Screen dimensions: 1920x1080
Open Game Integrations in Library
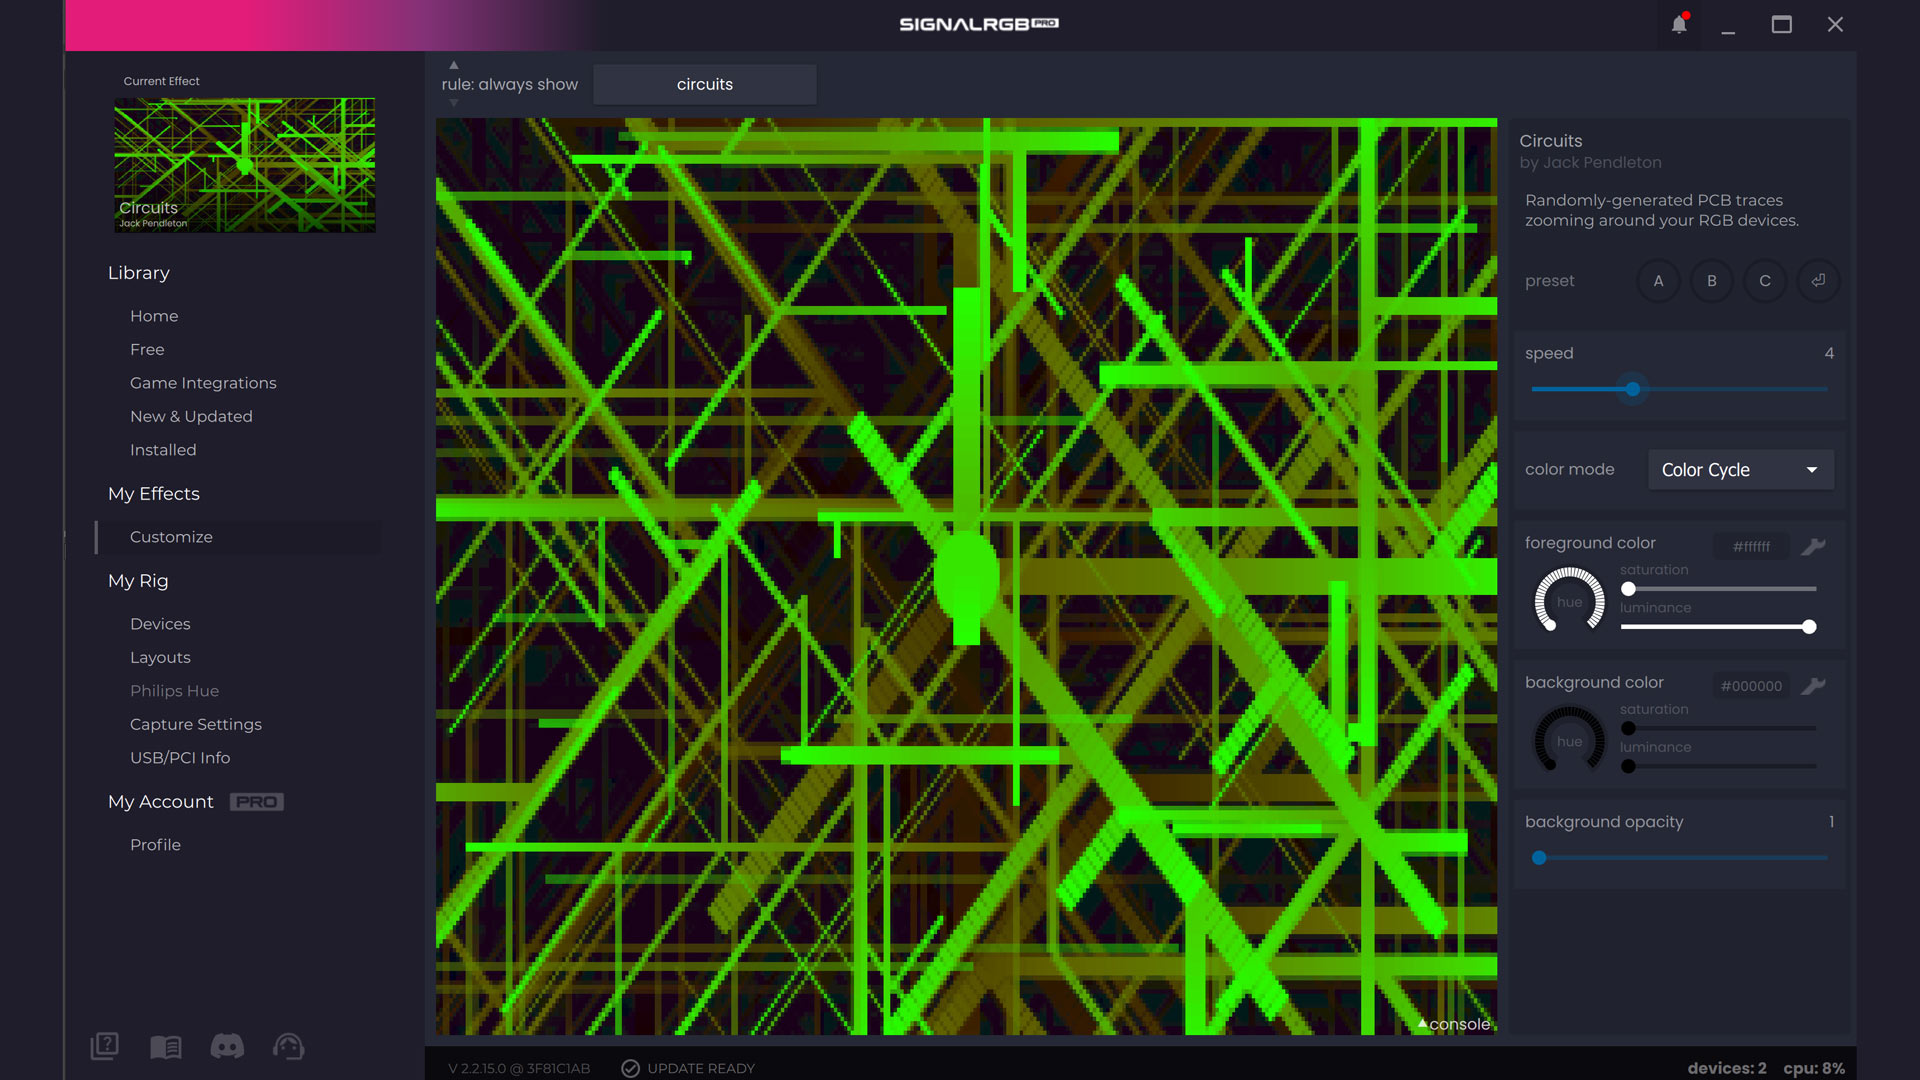(x=203, y=383)
